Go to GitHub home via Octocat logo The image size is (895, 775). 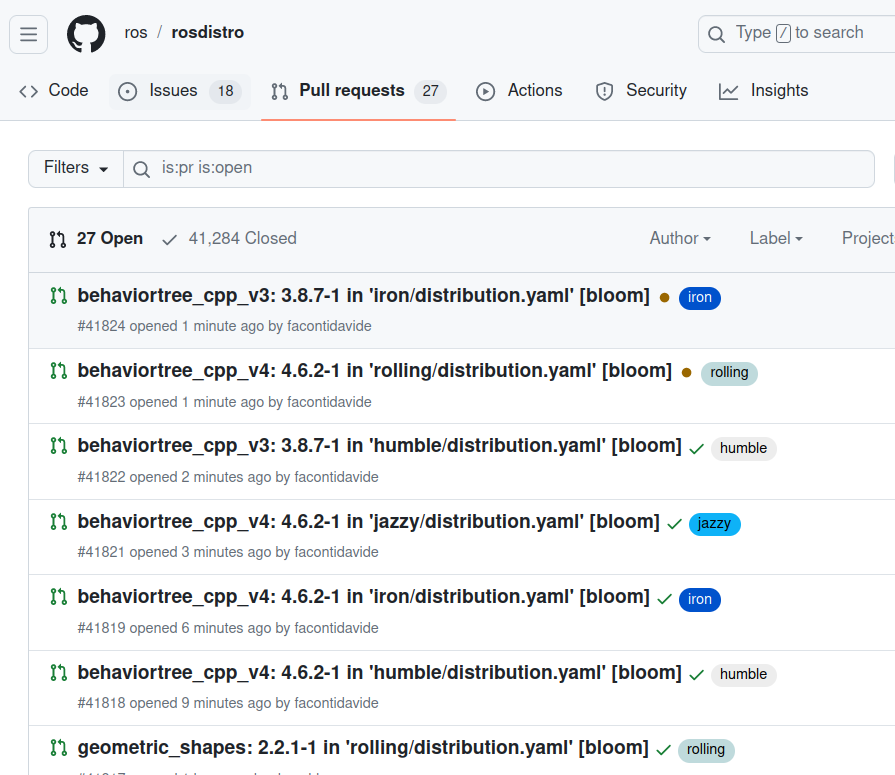(x=86, y=34)
